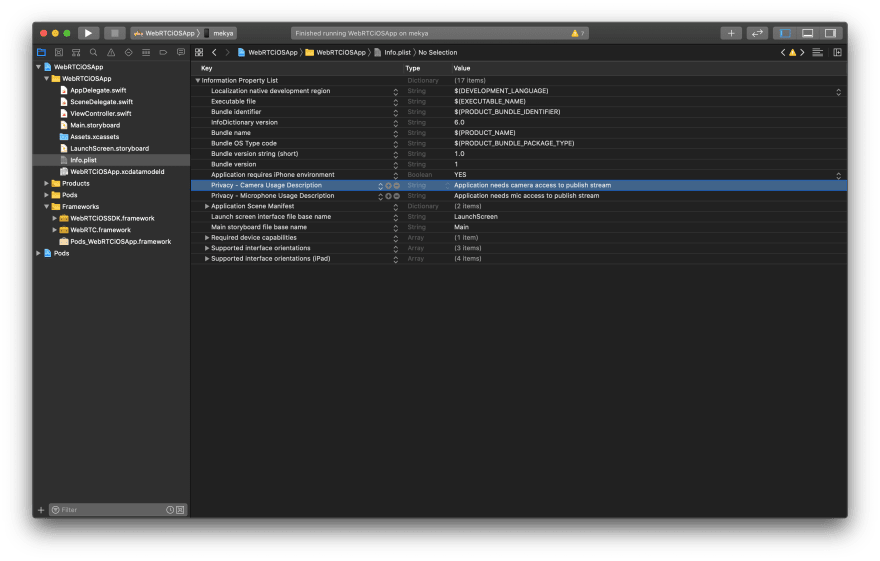Jump to previous issue in jump bar
The image size is (880, 561).
click(783, 52)
